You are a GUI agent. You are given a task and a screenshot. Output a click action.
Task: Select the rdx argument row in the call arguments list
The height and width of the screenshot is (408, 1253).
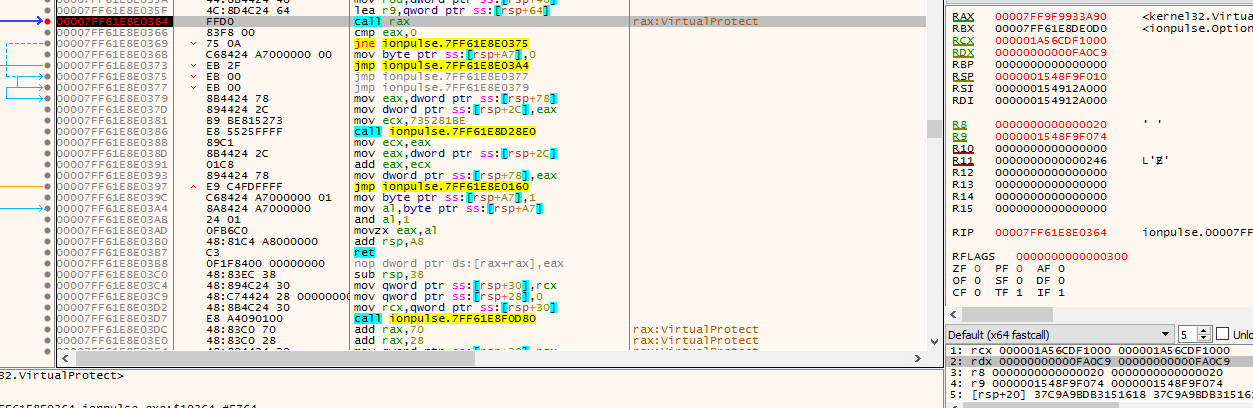pos(1098,361)
